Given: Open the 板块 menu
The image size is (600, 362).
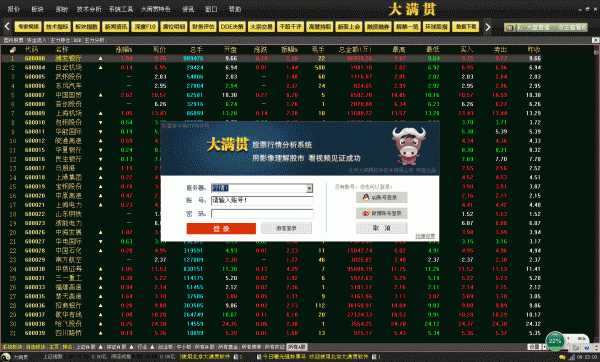Looking at the screenshot, I should (37, 9).
